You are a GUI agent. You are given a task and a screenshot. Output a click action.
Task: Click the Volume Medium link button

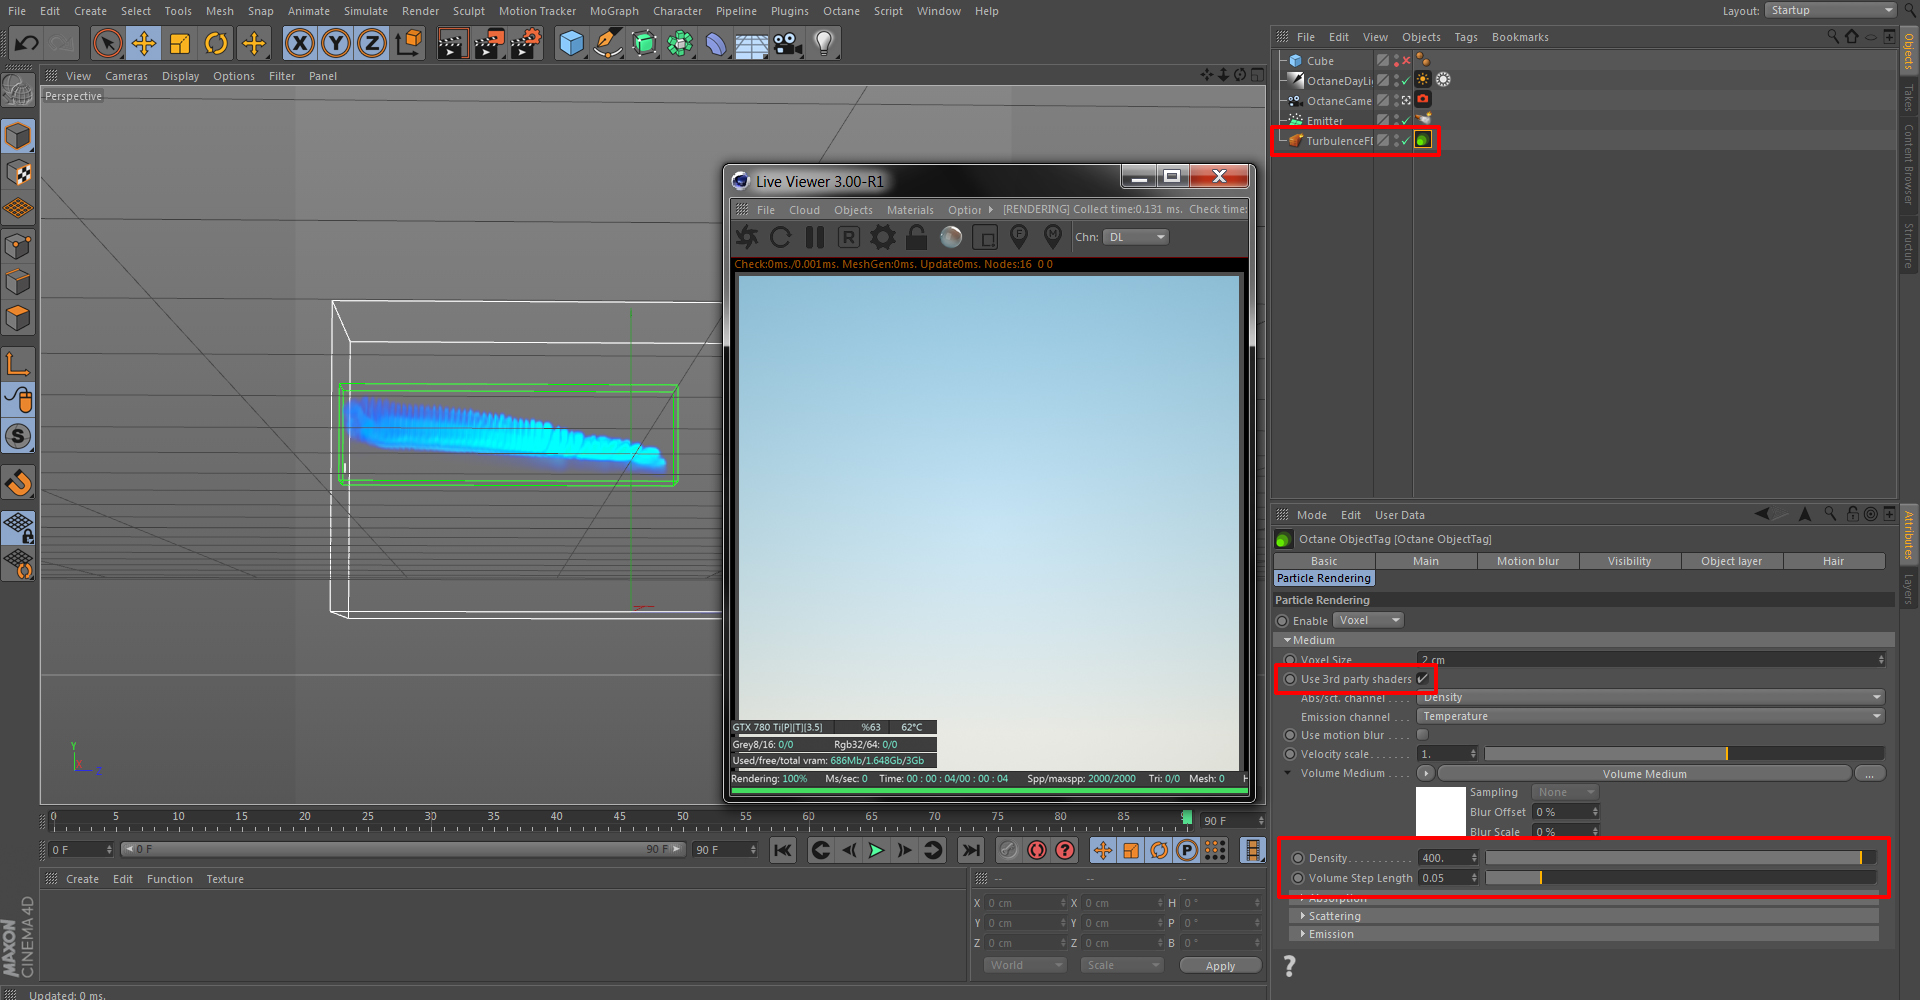1644,774
